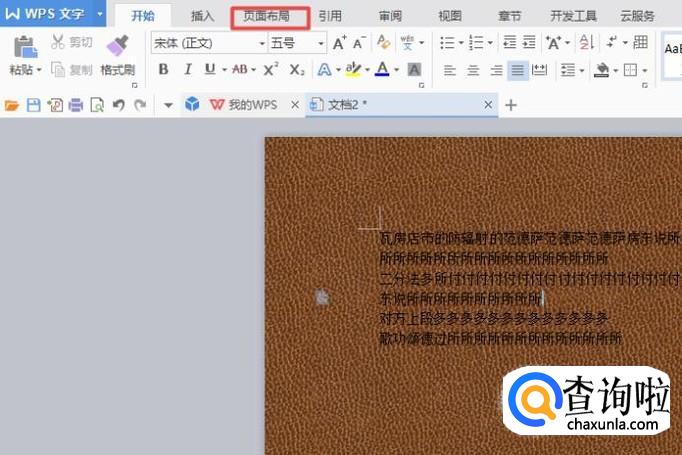Click the Print icon in quick toolbar
This screenshot has width=682, height=455.
(76, 105)
